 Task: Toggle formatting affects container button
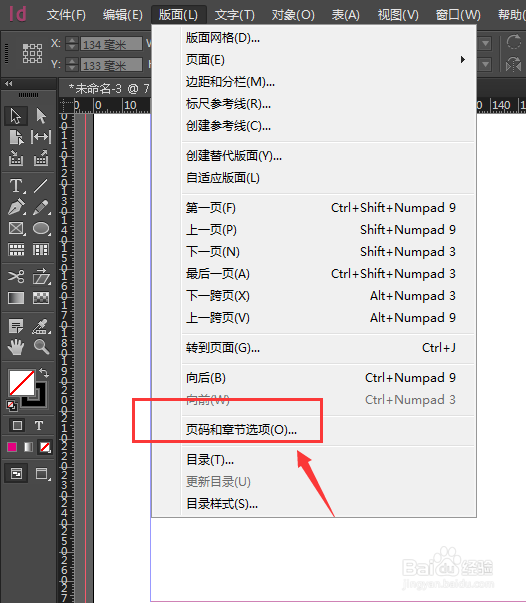17,425
